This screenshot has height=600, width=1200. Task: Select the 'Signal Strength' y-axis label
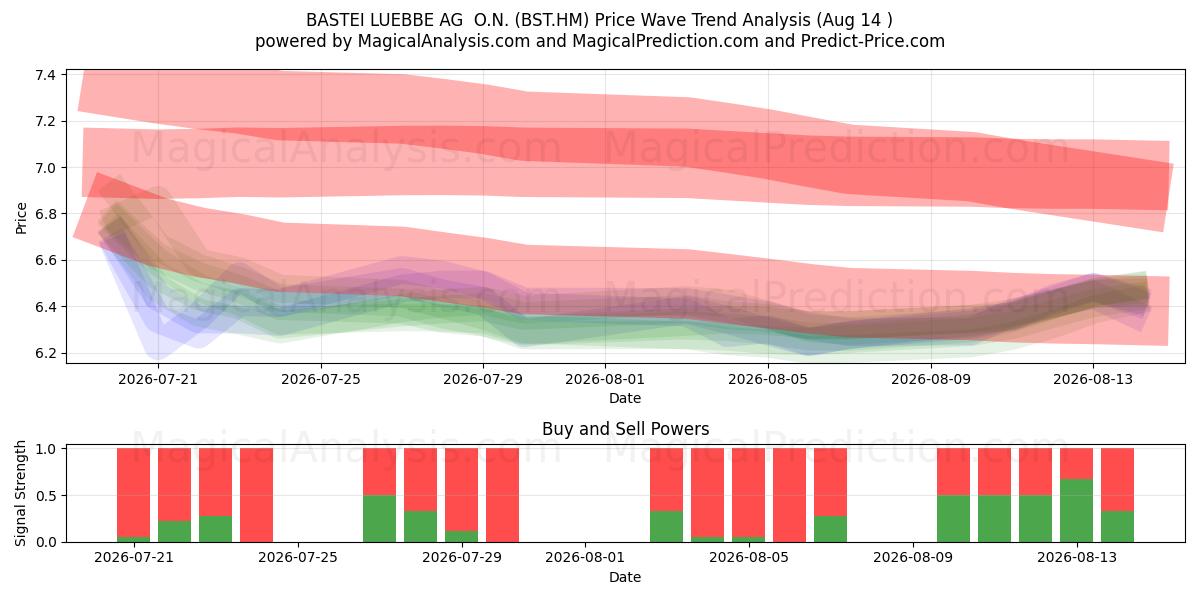click(22, 495)
